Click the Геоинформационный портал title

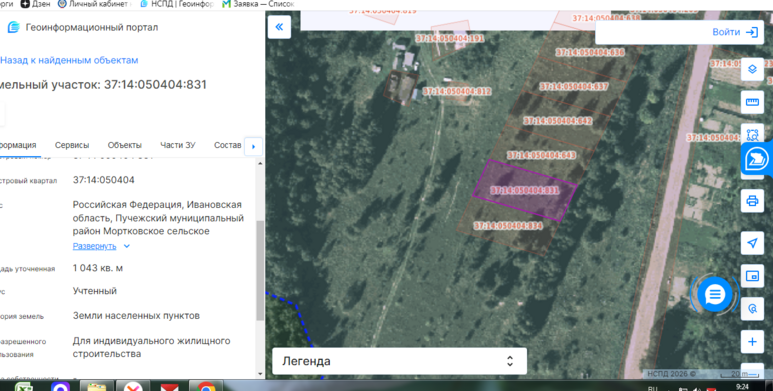92,27
